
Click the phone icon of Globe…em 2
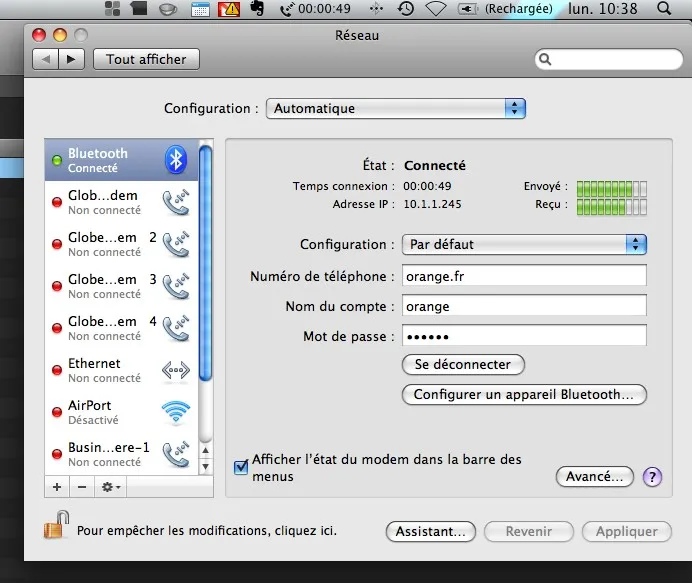tap(176, 244)
